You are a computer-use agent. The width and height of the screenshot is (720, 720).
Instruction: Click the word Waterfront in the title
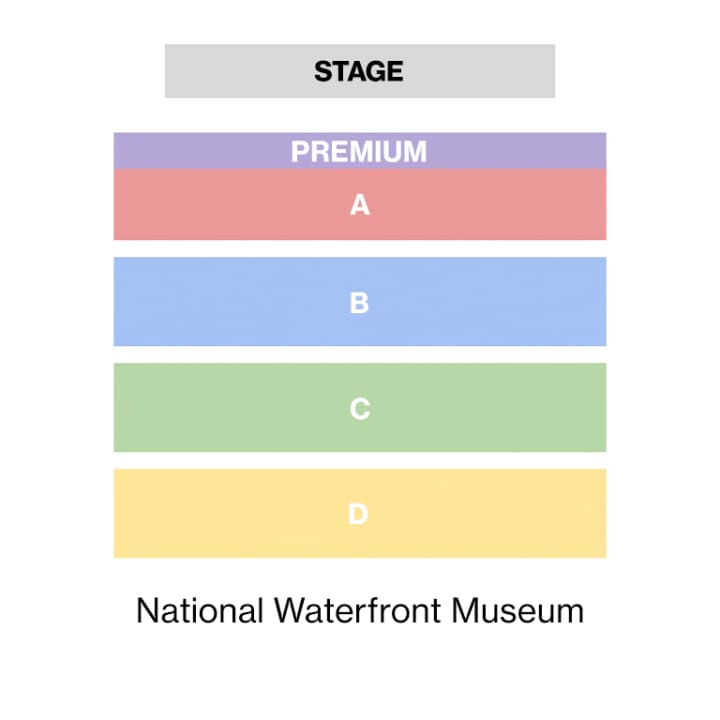pos(357,611)
